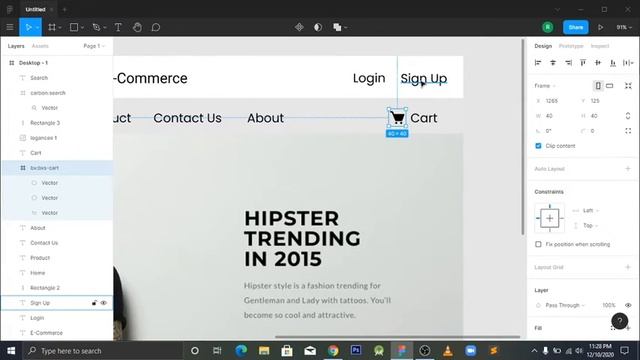
Task: Select the portrait orientation icon
Action: 598,86
